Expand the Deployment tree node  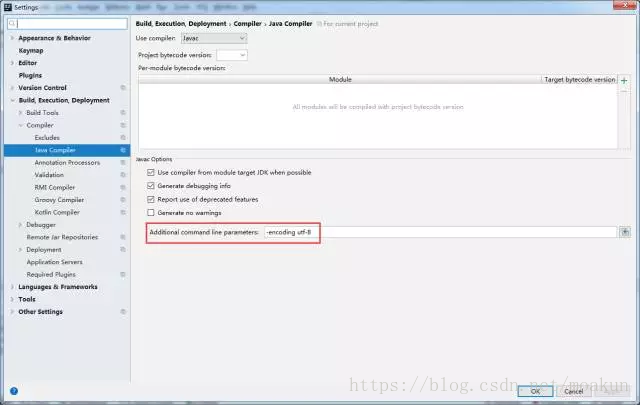(20, 249)
